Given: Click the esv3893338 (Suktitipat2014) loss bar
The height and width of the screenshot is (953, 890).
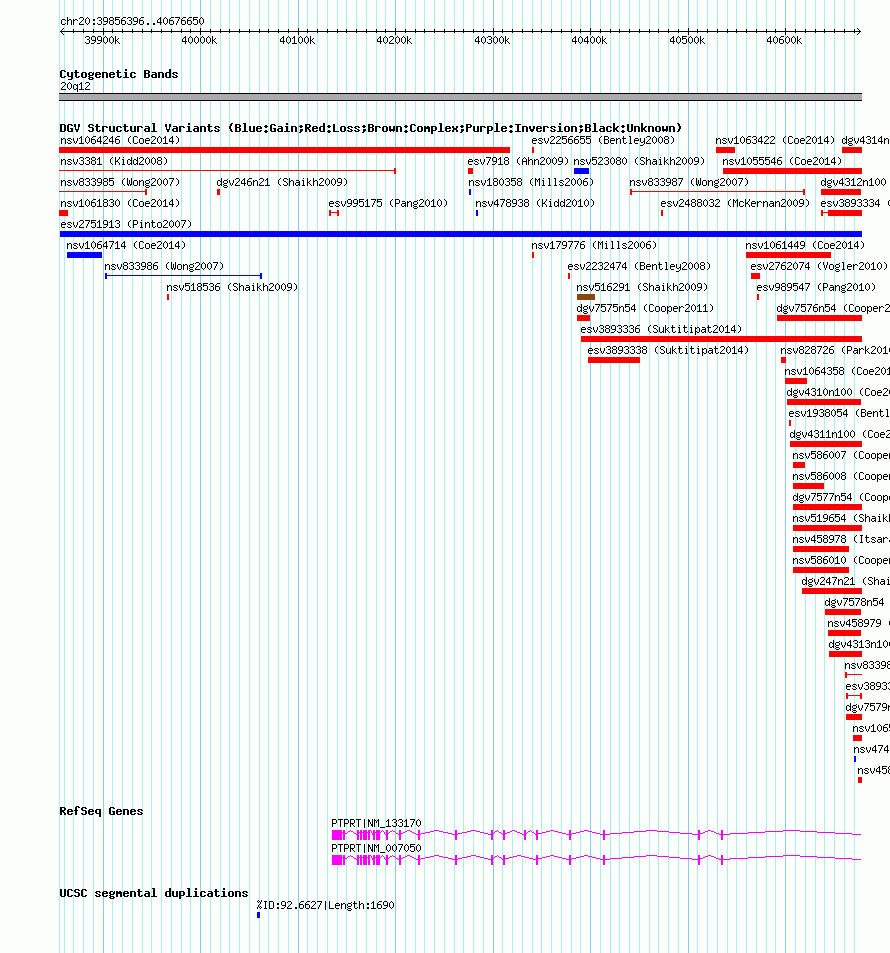Looking at the screenshot, I should pyautogui.click(x=613, y=360).
